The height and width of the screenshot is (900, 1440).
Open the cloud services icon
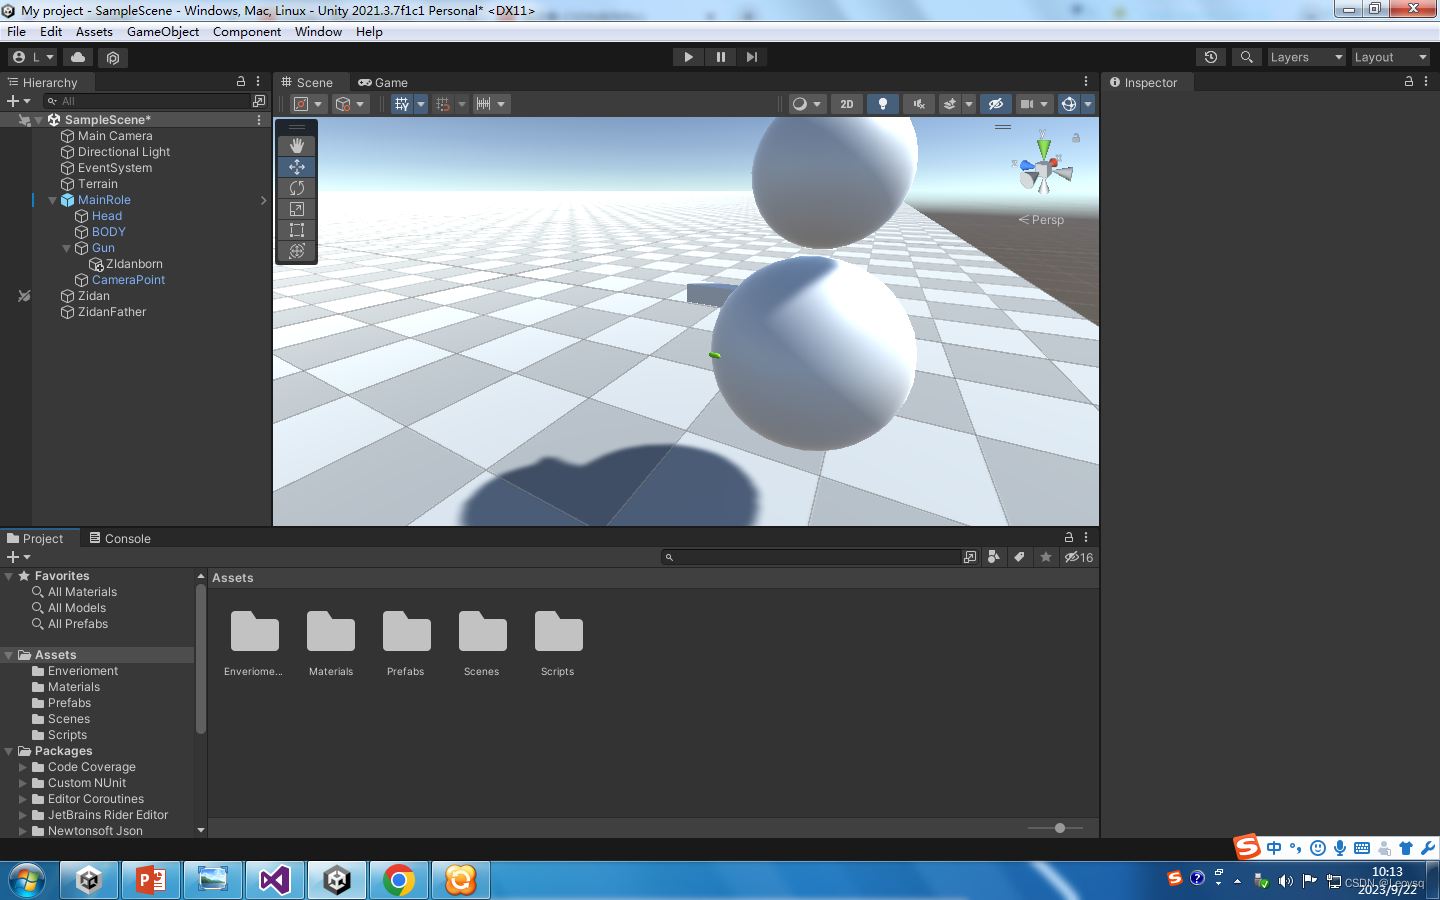pos(78,57)
